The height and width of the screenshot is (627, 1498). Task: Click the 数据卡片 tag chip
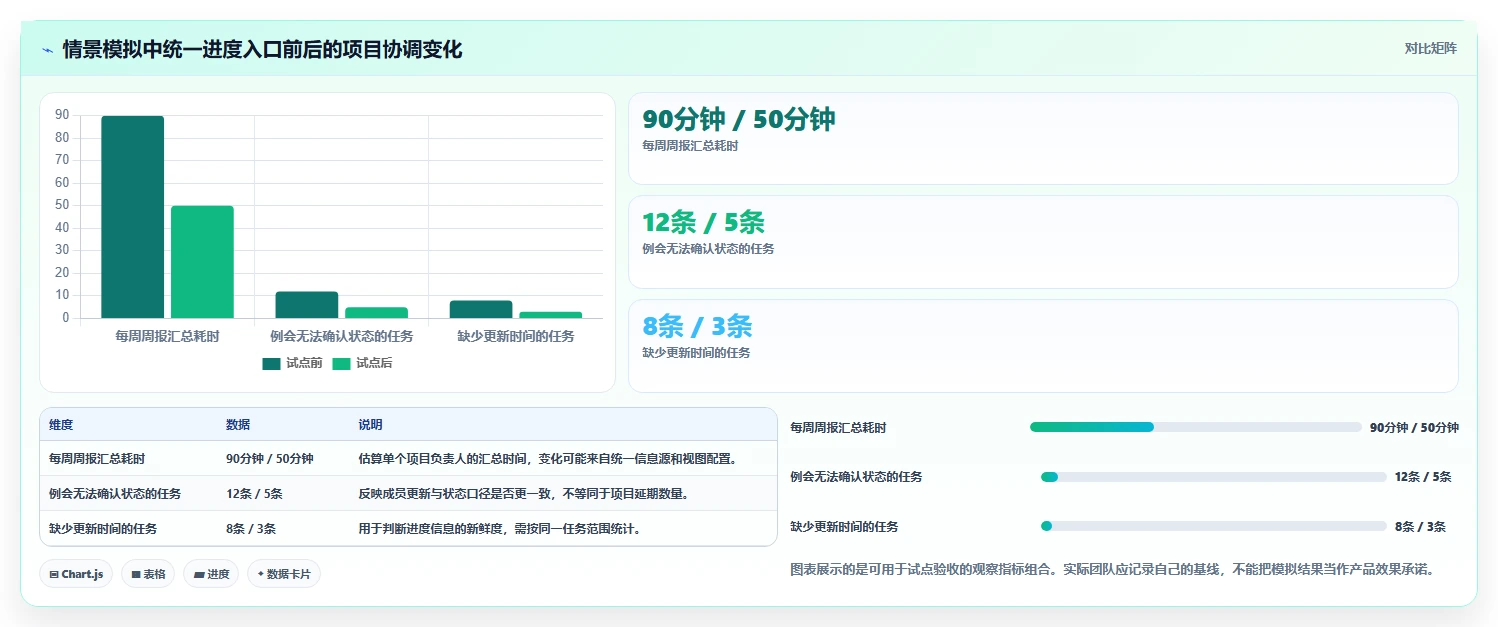pyautogui.click(x=284, y=574)
